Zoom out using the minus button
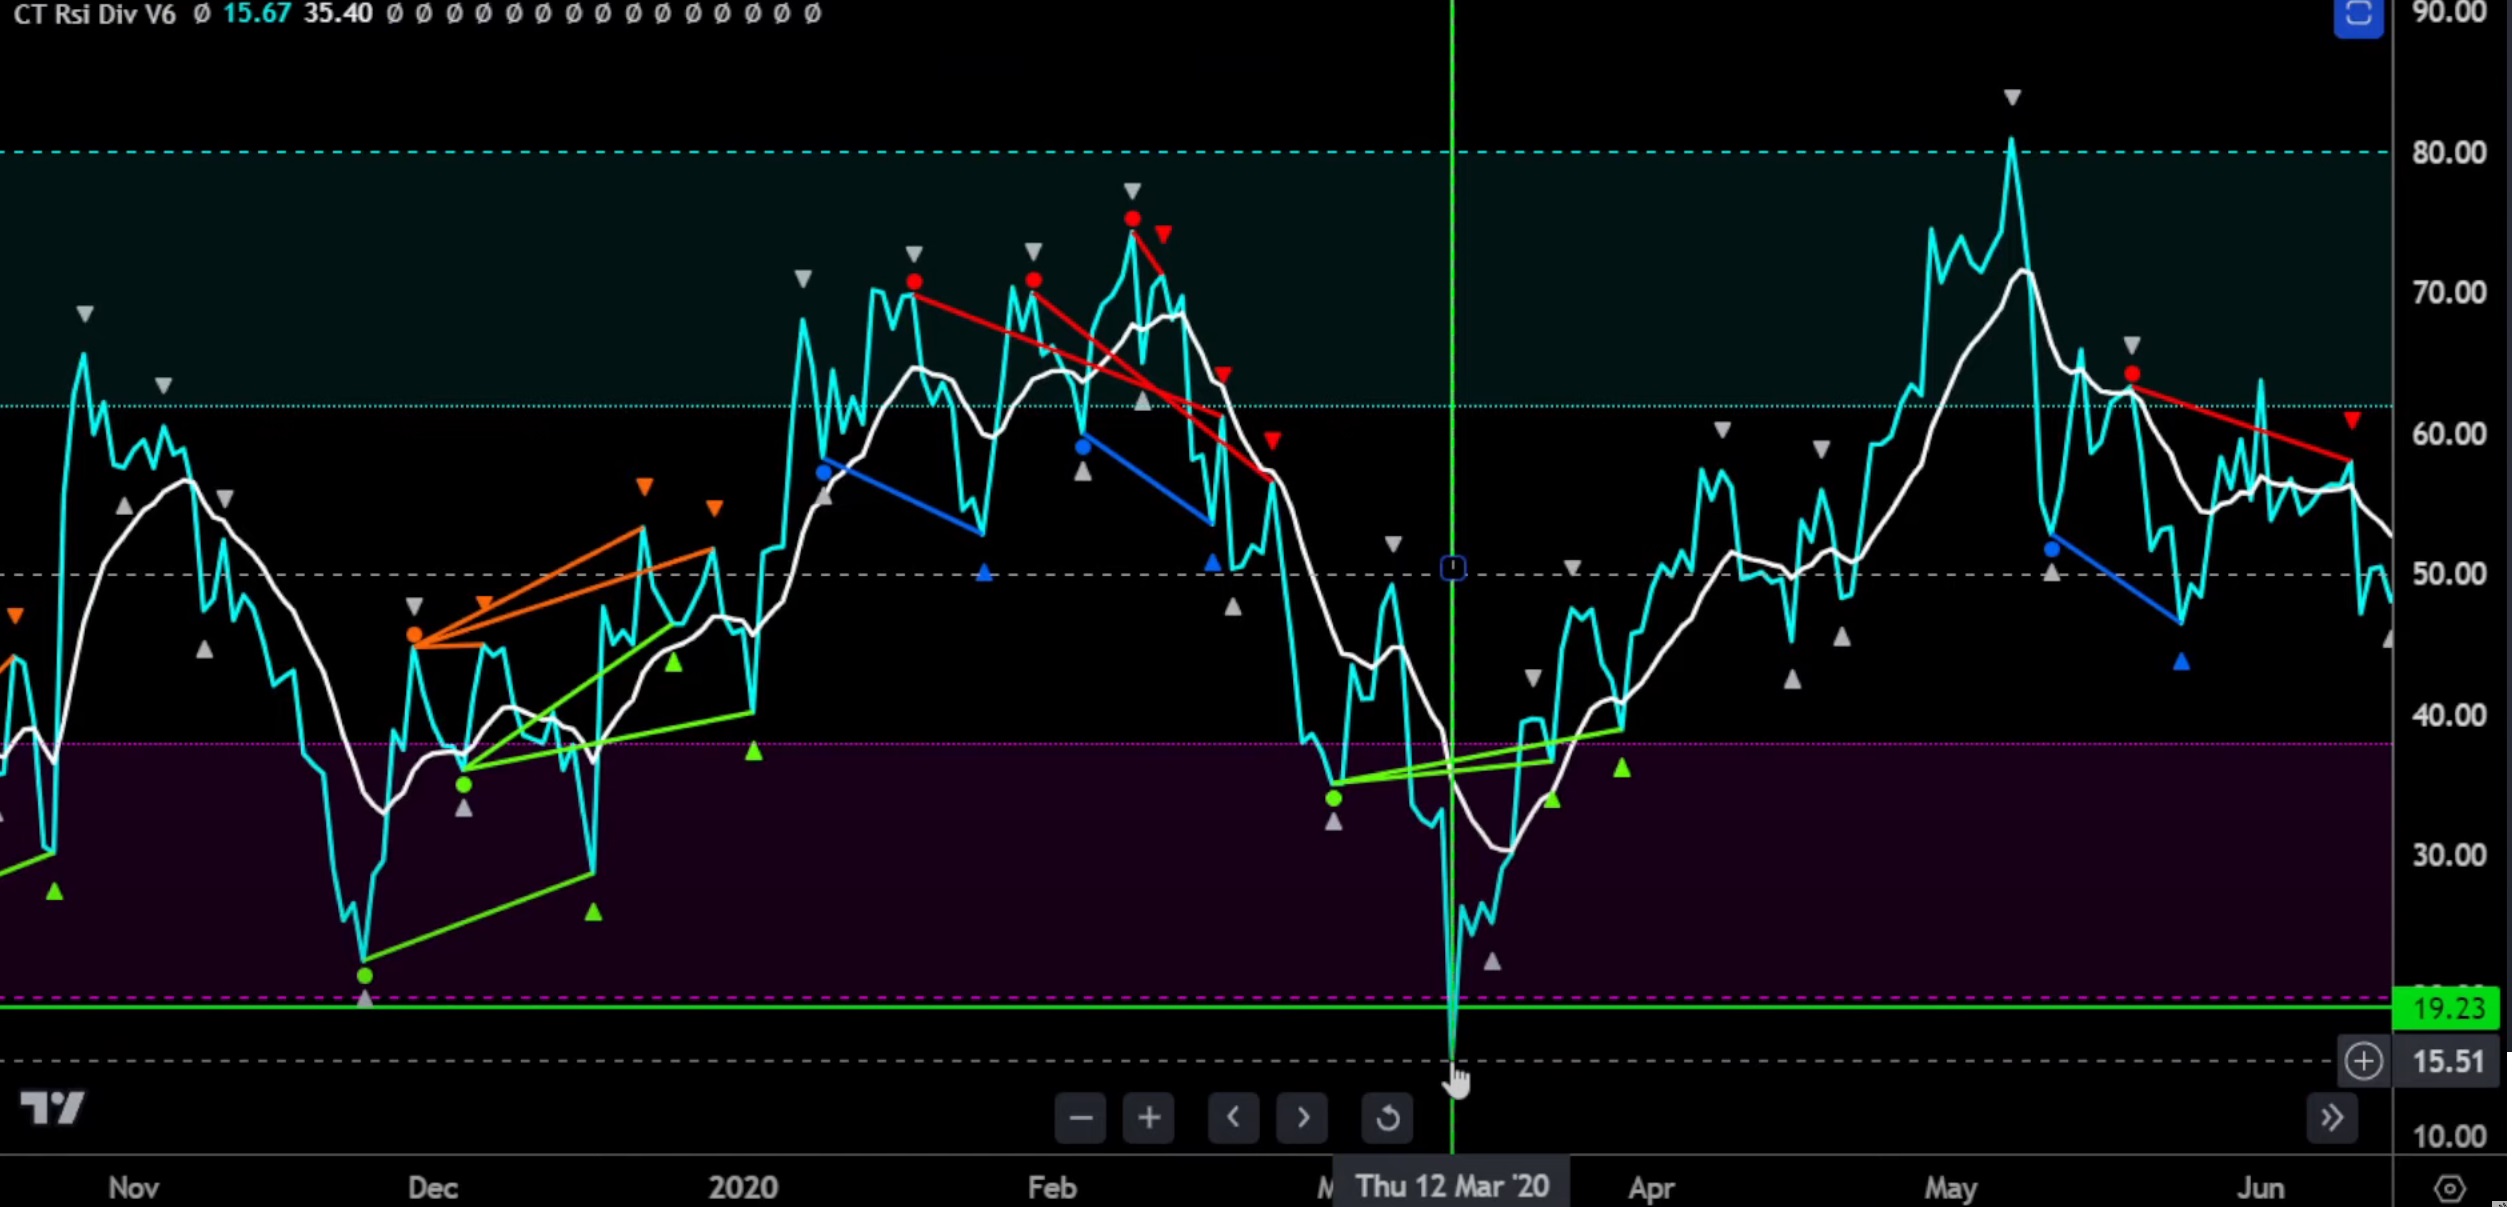This screenshot has height=1207, width=2512. point(1080,1117)
